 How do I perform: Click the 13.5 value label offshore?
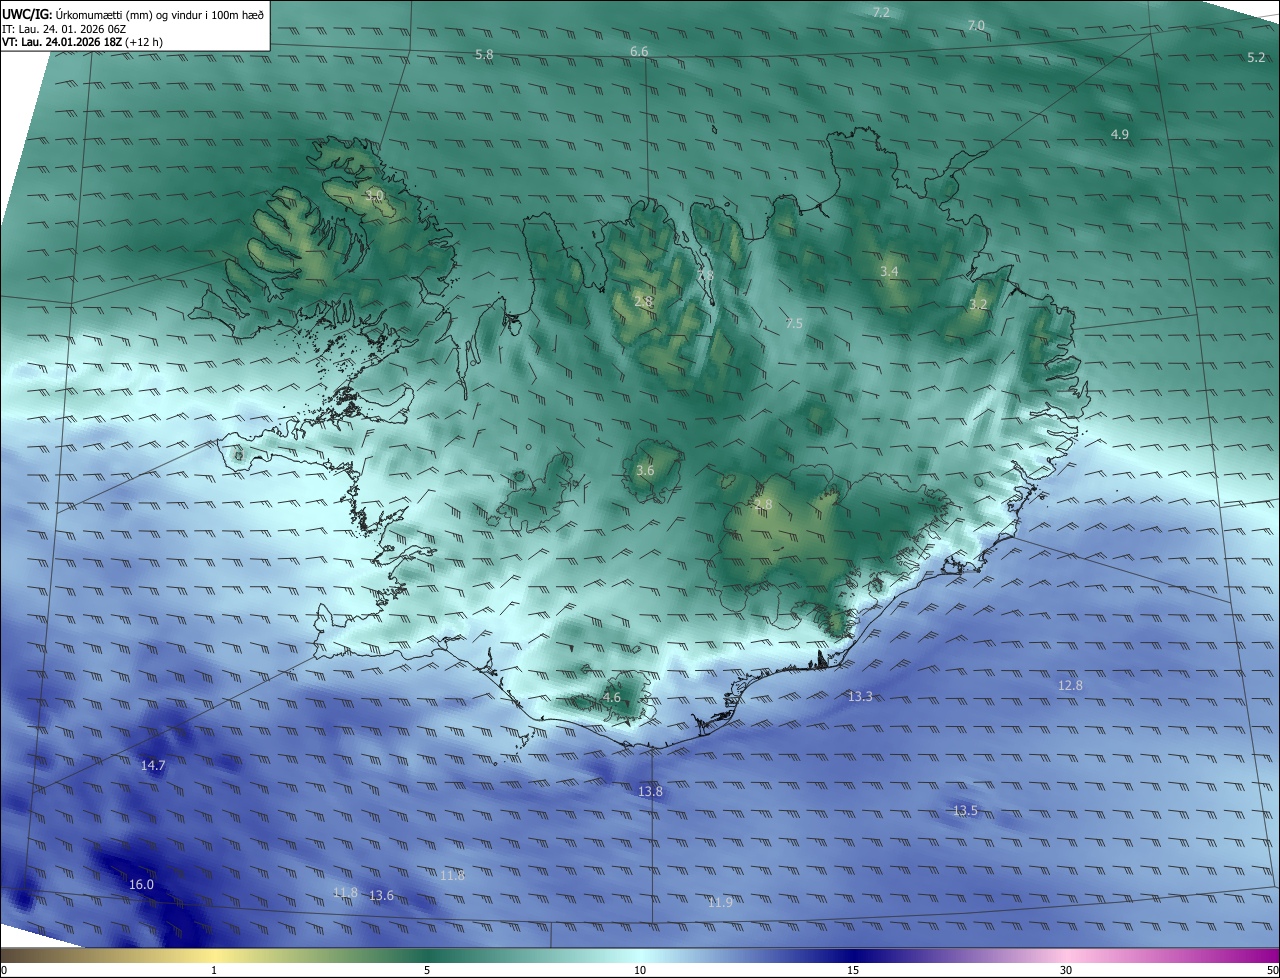coord(965,810)
